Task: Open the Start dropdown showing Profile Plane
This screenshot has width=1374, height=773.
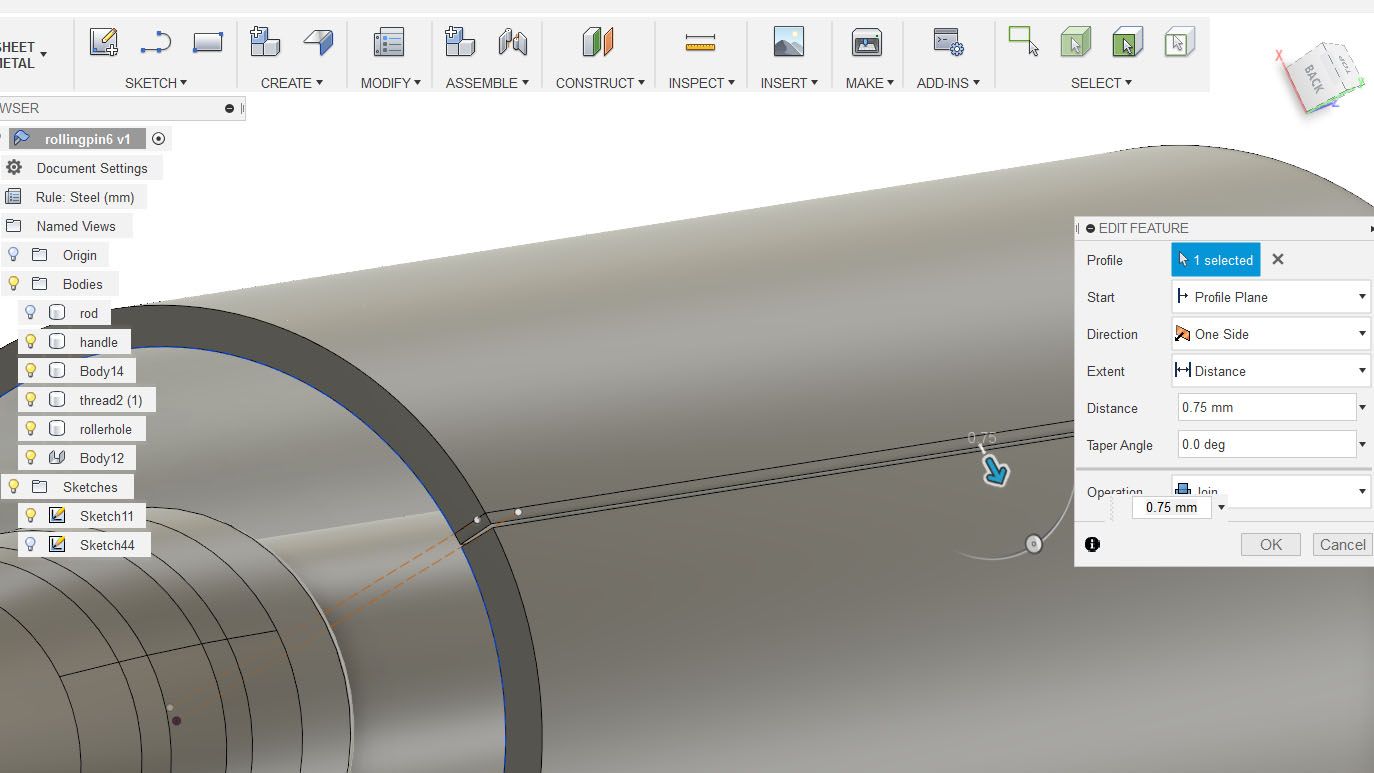Action: pyautogui.click(x=1270, y=297)
